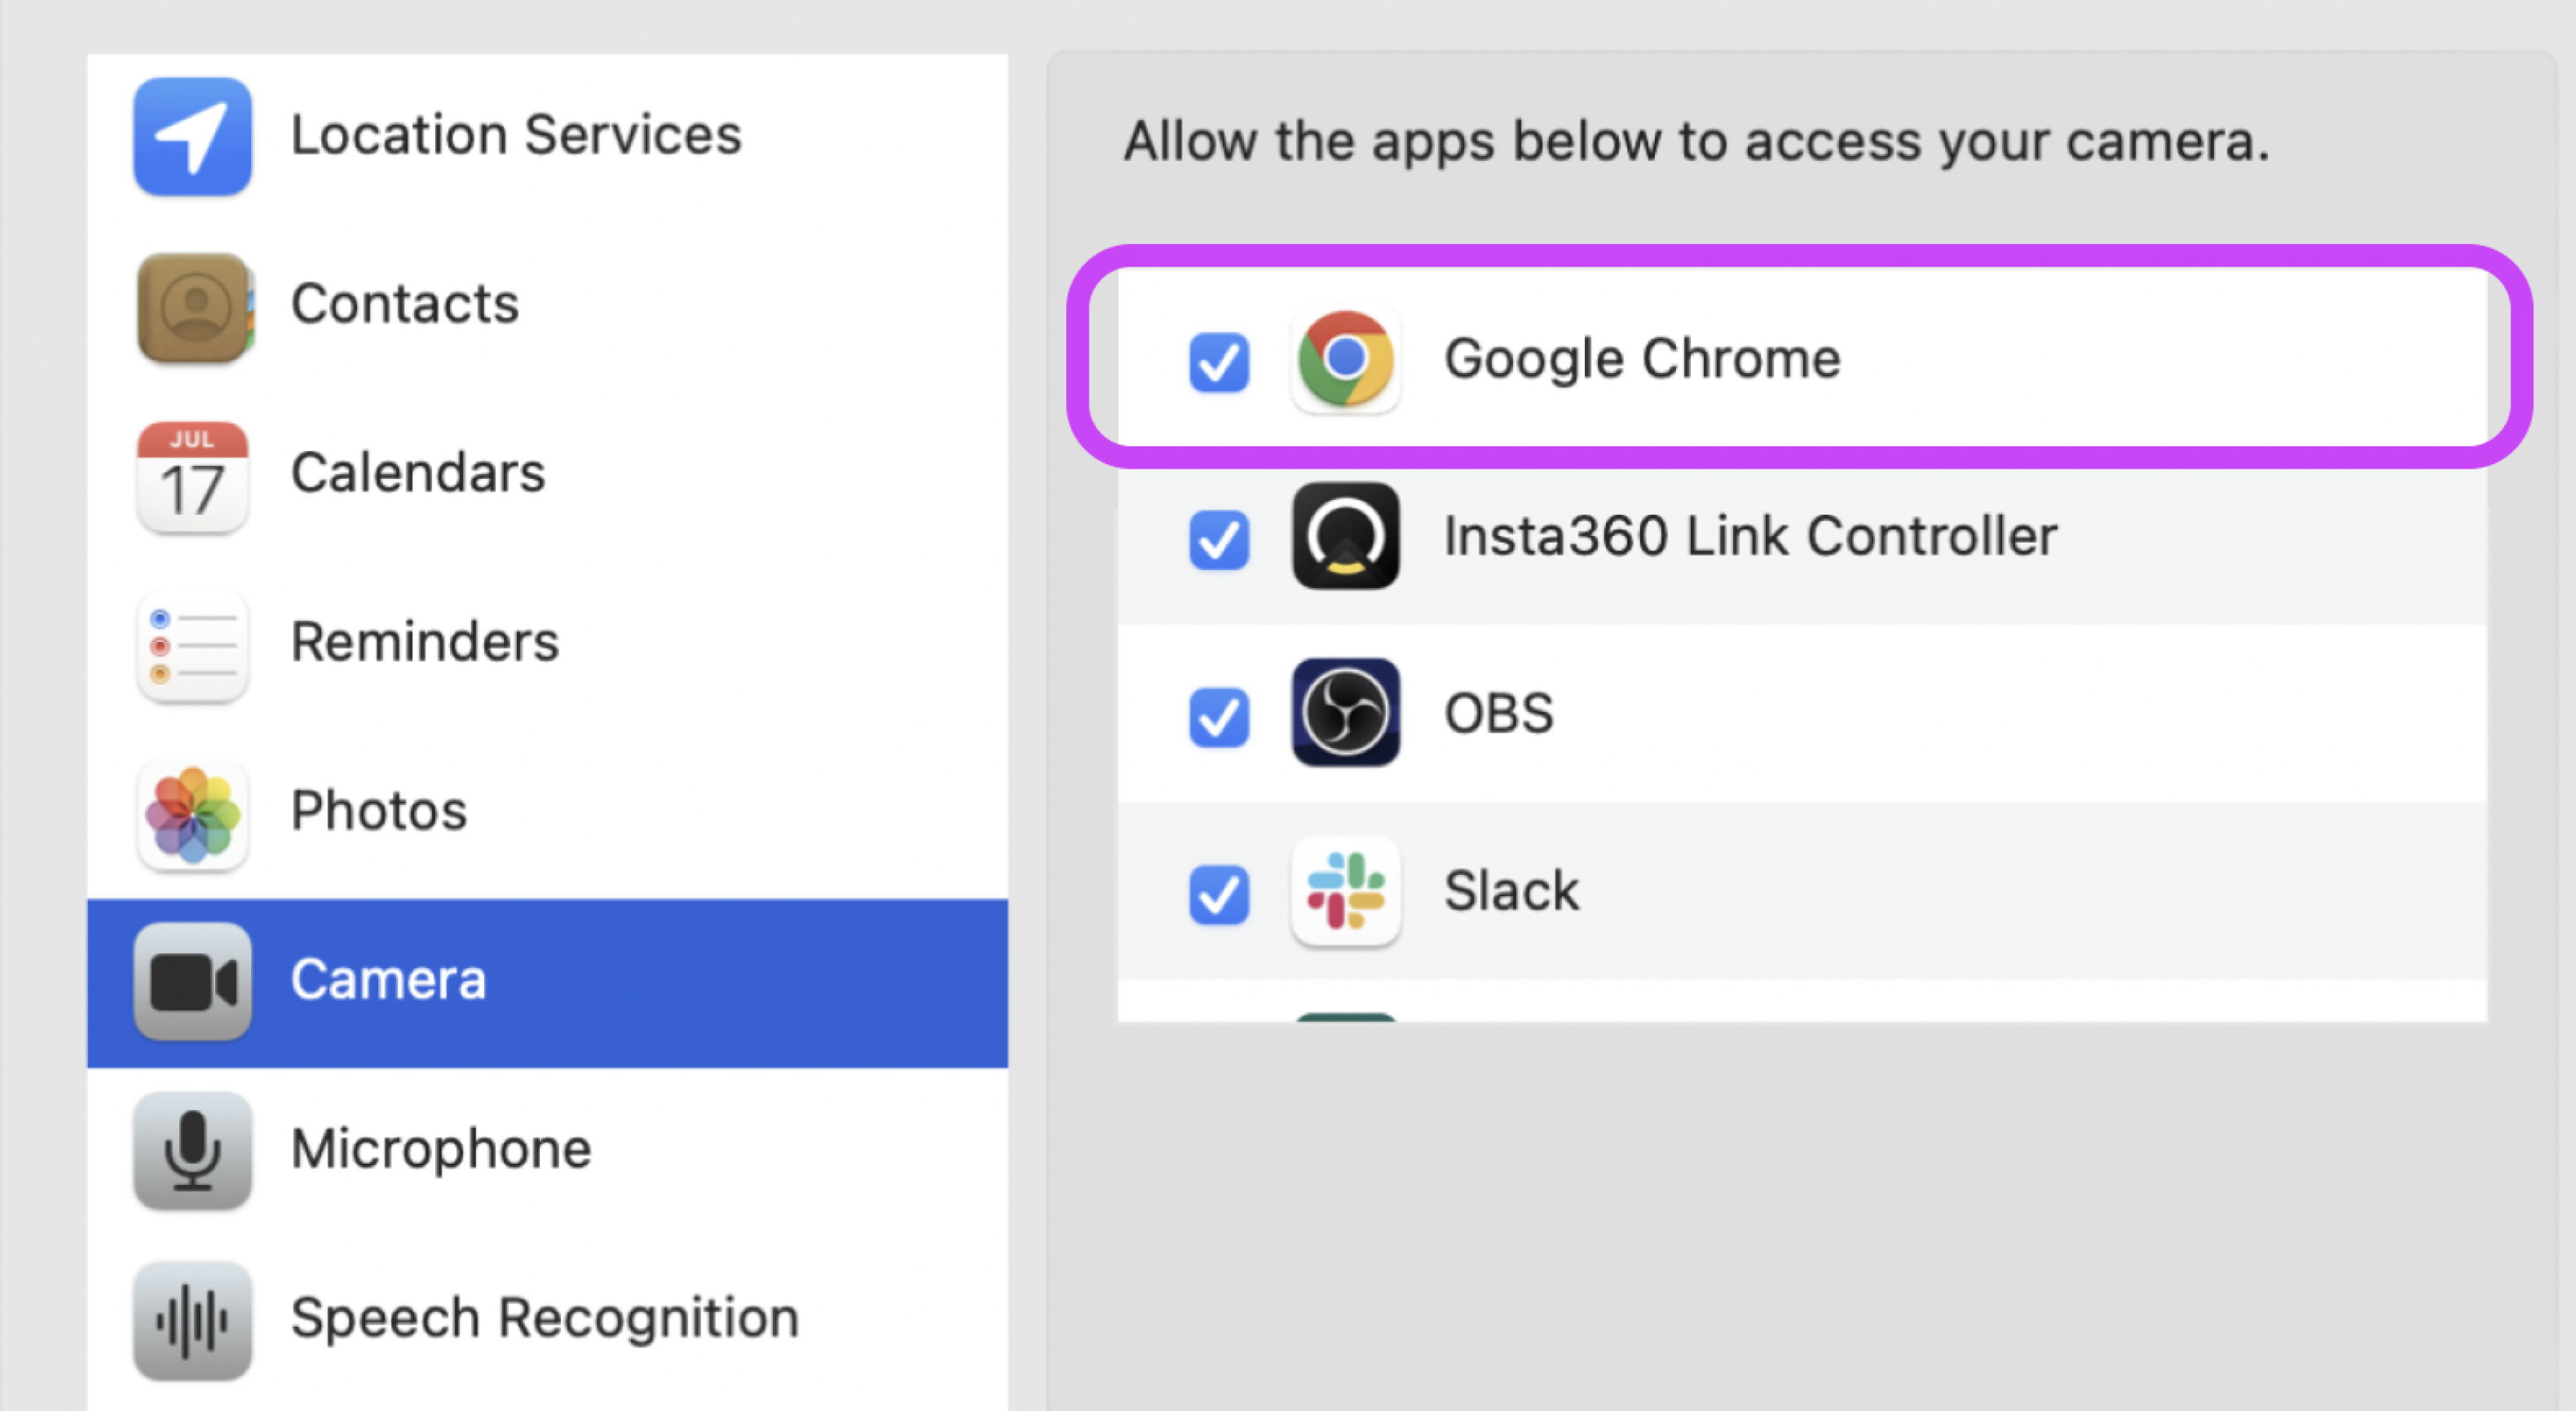Click the Insta360 Link Controller icon

[x=1345, y=536]
